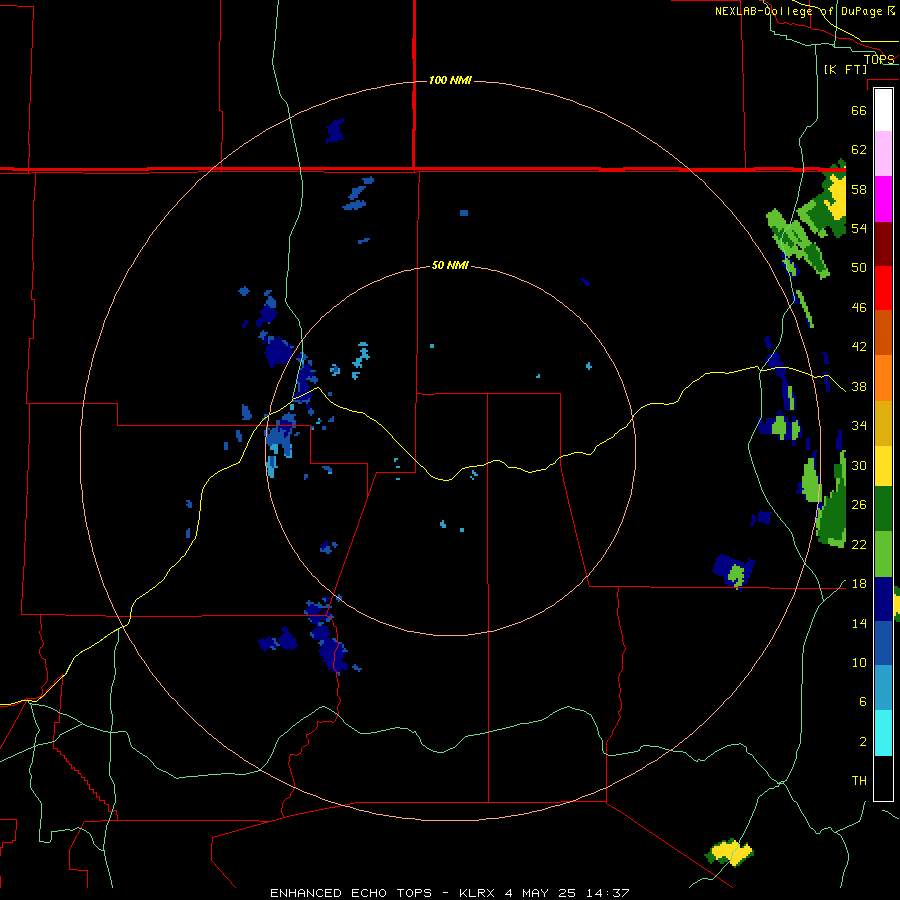900x900 pixels.
Task: Click legend value "42"
Action: 859,347
